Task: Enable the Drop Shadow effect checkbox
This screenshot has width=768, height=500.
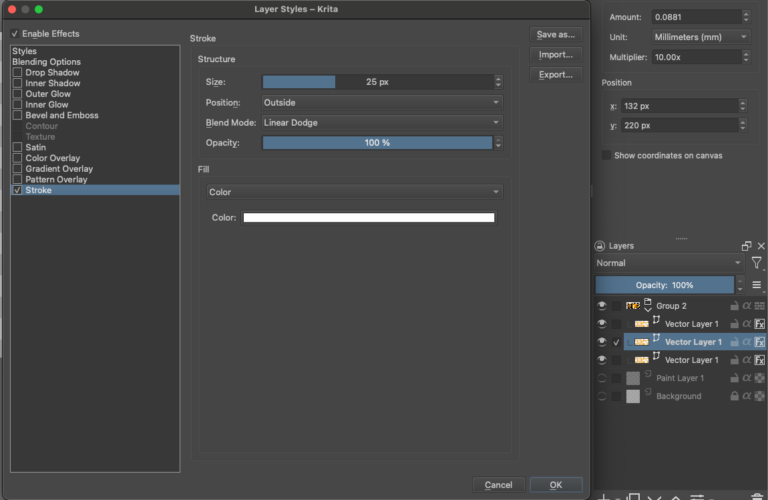Action: (17, 73)
